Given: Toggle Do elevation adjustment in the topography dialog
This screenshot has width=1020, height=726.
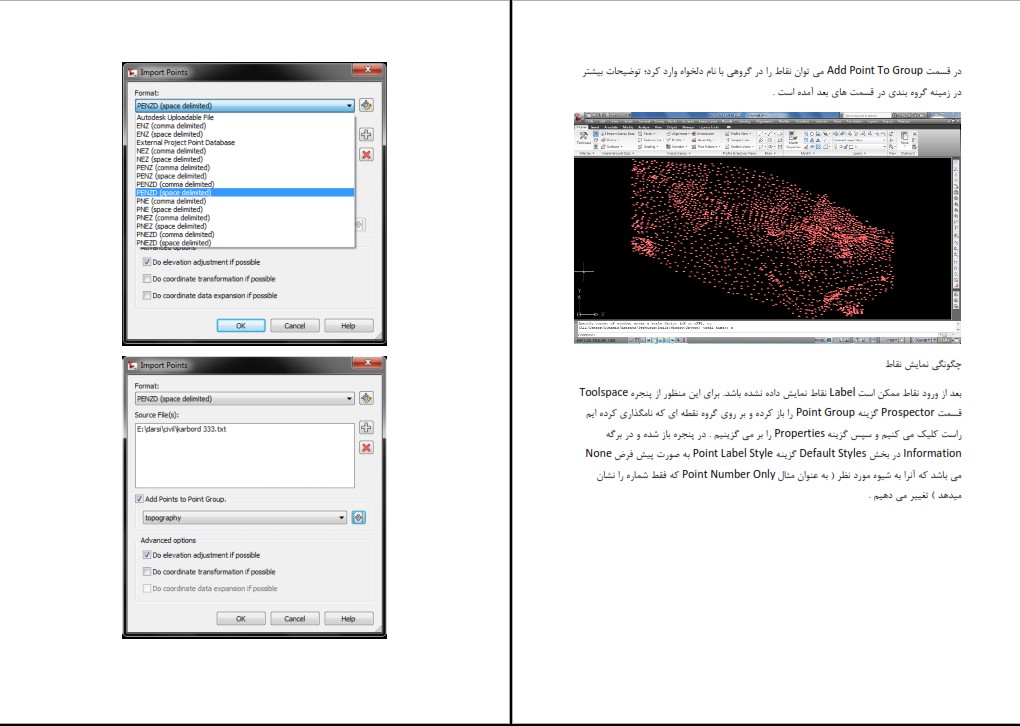Looking at the screenshot, I should click(147, 555).
